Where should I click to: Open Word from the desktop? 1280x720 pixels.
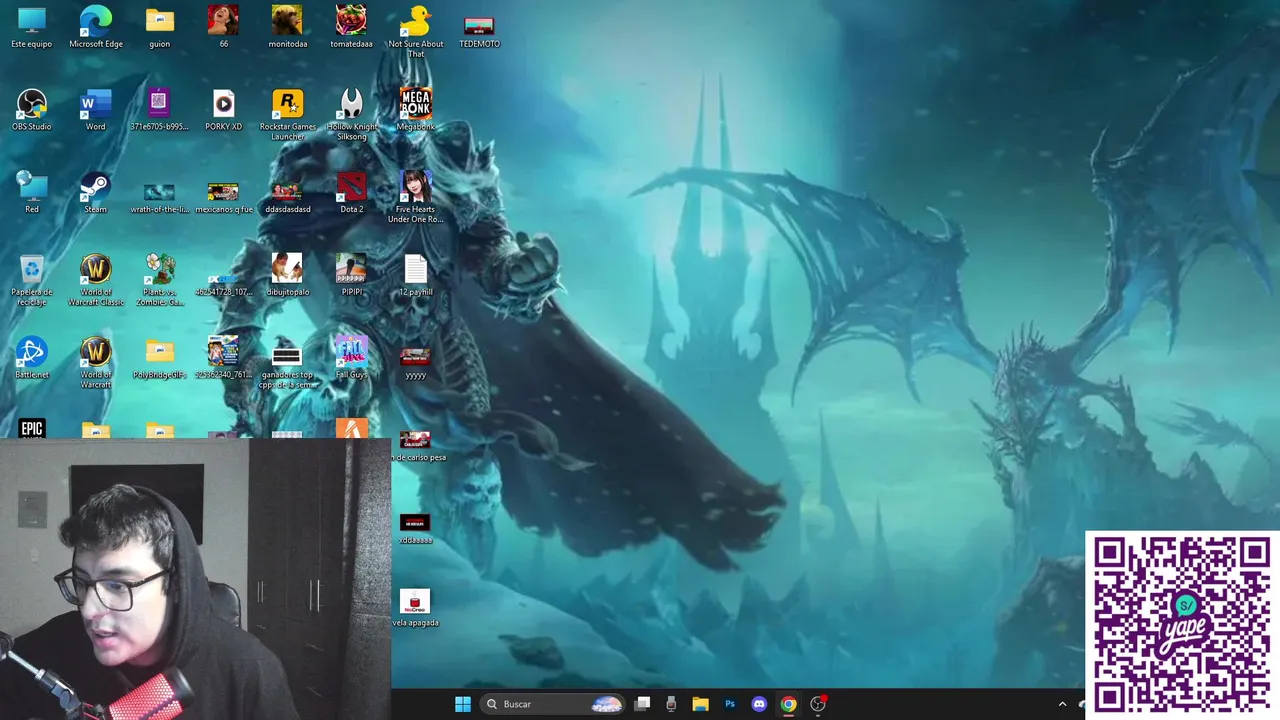[x=96, y=110]
